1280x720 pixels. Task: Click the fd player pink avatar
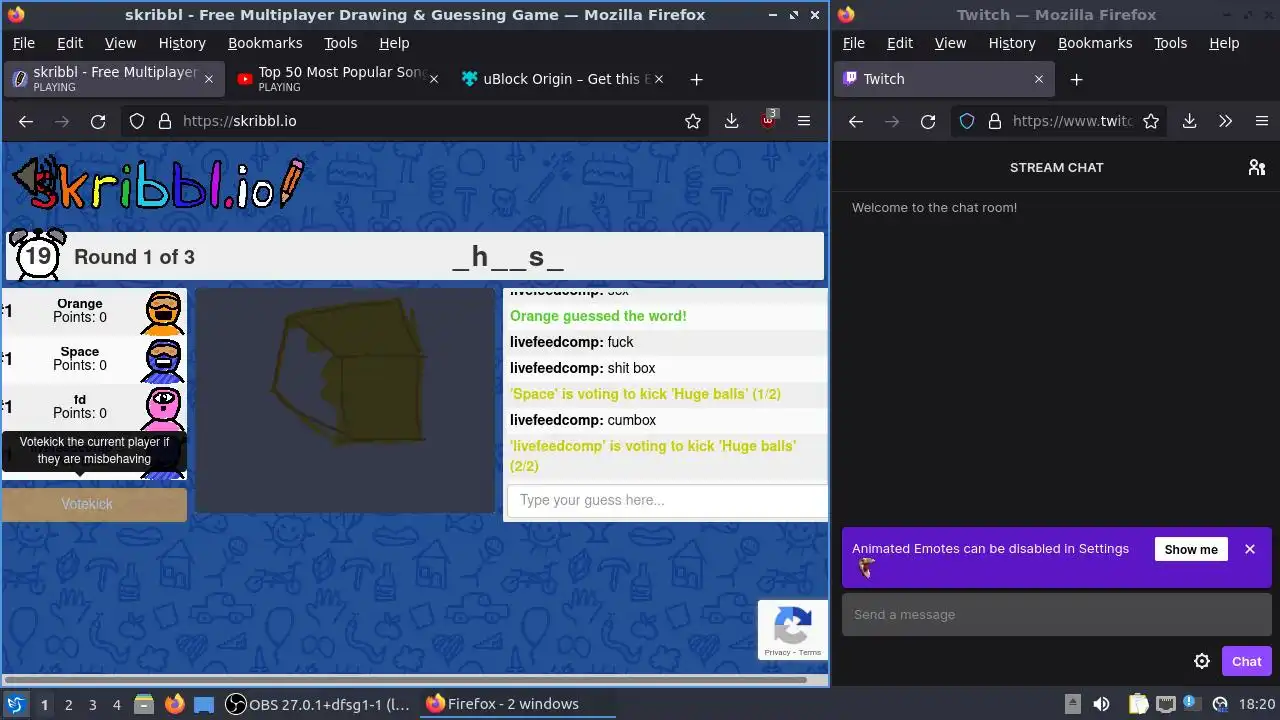[163, 408]
